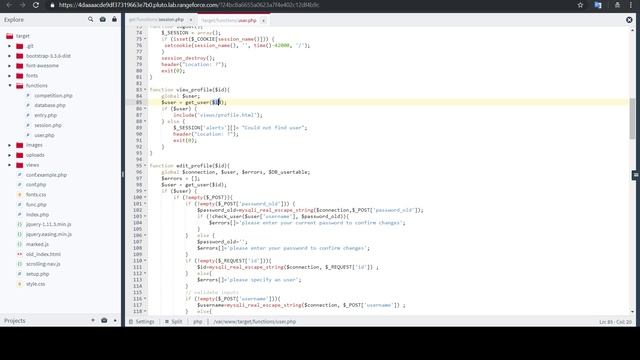Image resolution: width=640 pixels, height=360 pixels.
Task: Click the browser reload button
Action: point(36,5)
